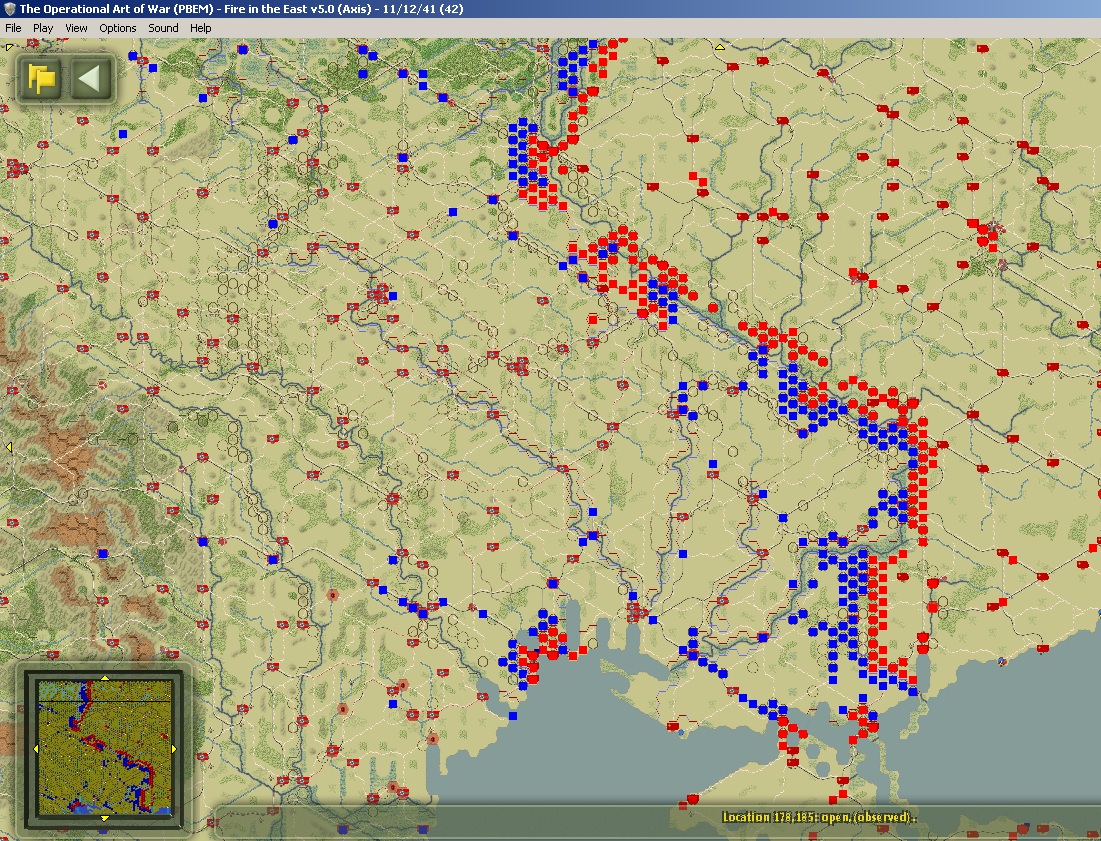Click the corner scroll arrow at map's top-left

[8, 48]
